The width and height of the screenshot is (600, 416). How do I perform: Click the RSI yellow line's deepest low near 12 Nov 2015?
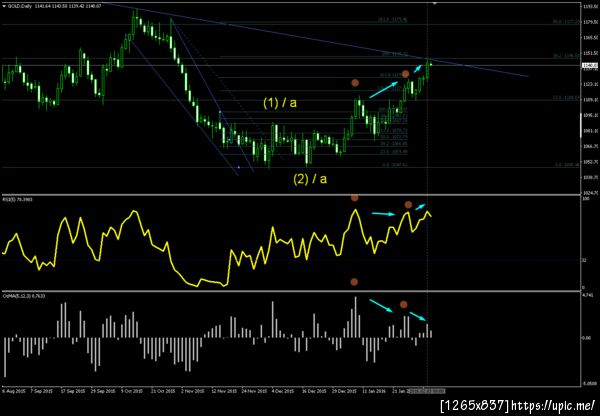pyautogui.click(x=225, y=285)
